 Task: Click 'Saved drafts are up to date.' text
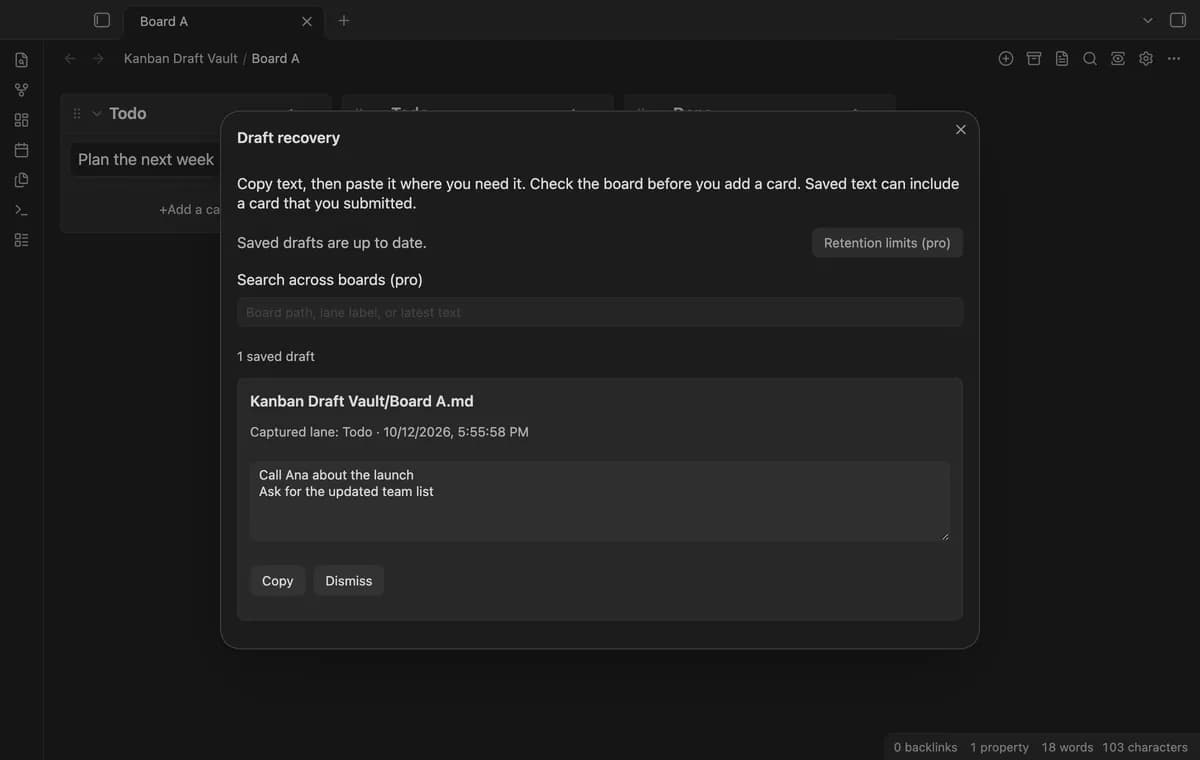[332, 243]
